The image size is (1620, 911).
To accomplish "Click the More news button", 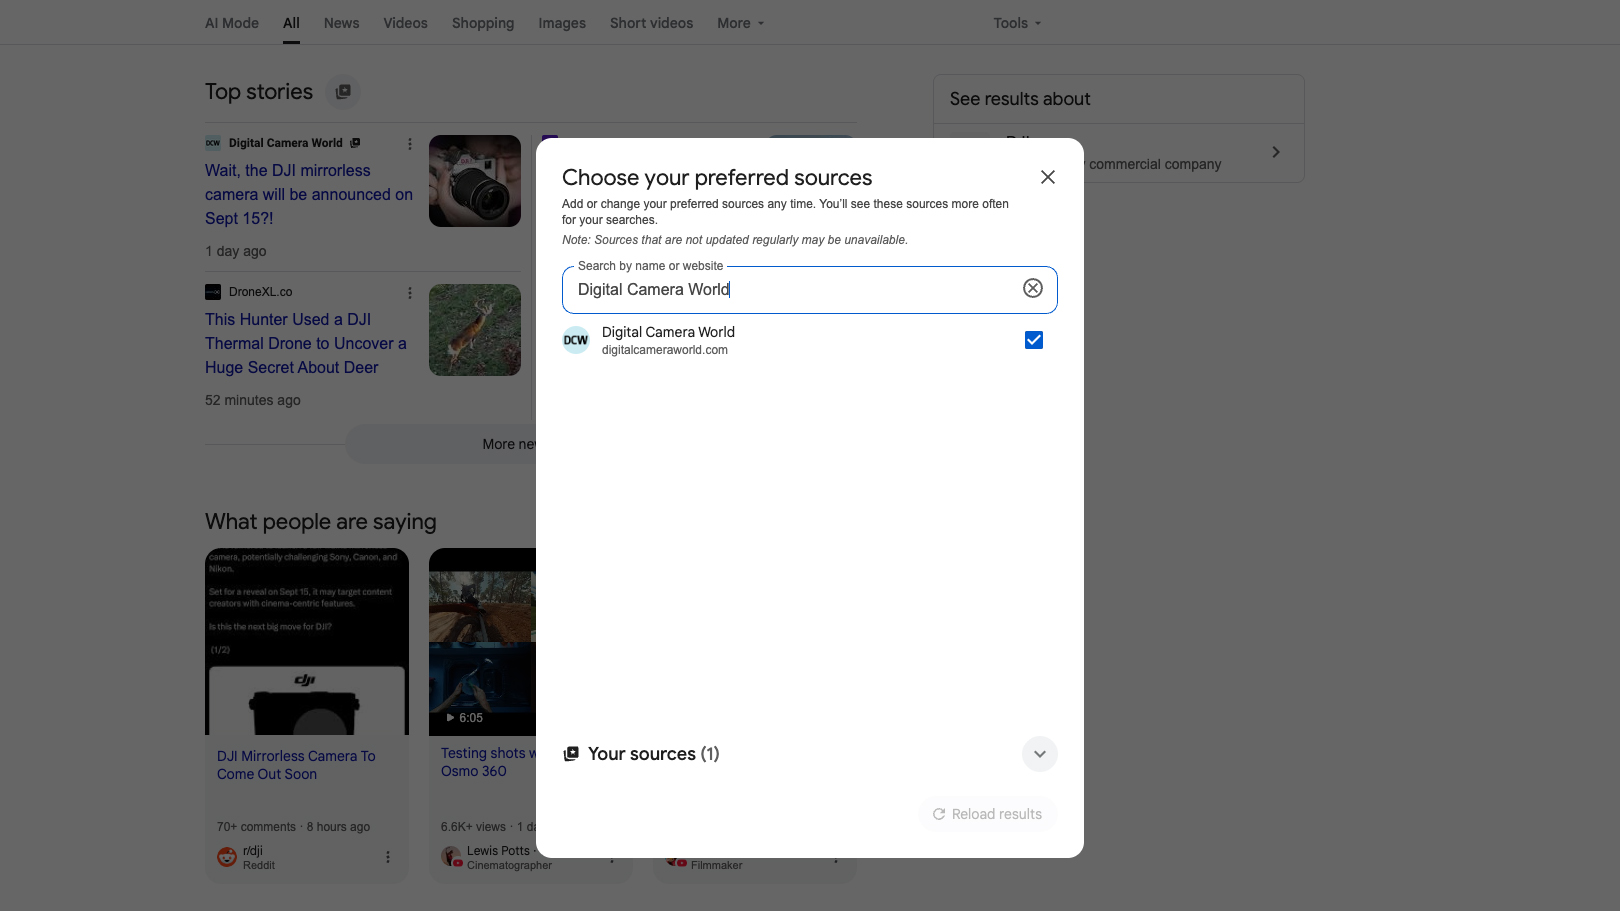I will 441,444.
